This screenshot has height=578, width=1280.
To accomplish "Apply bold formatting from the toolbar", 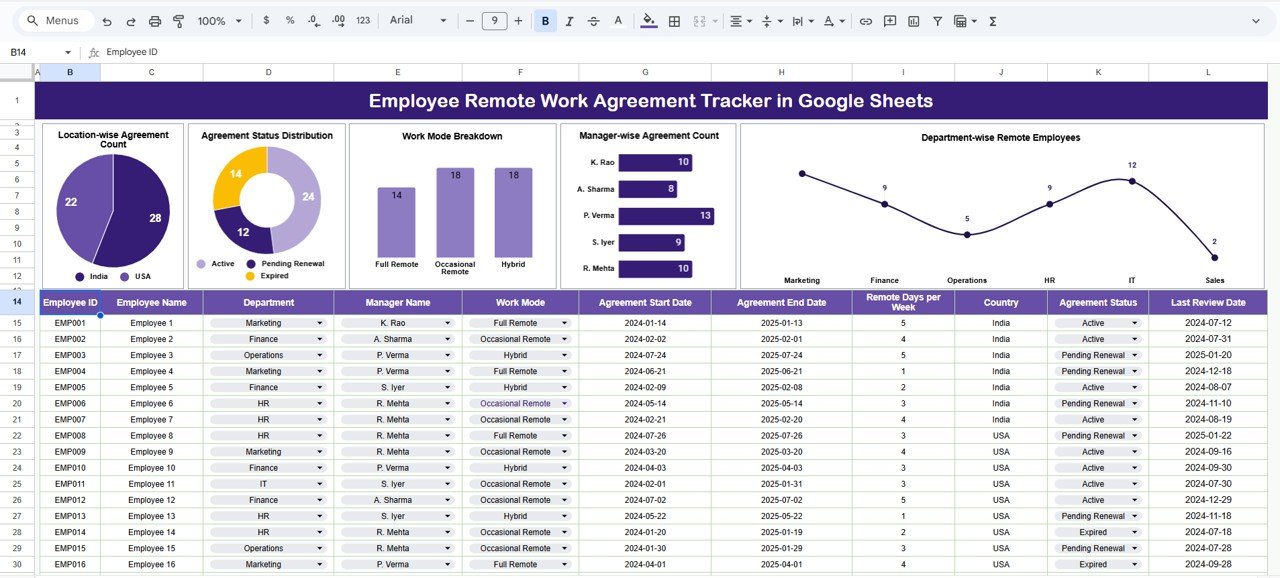I will click(544, 20).
